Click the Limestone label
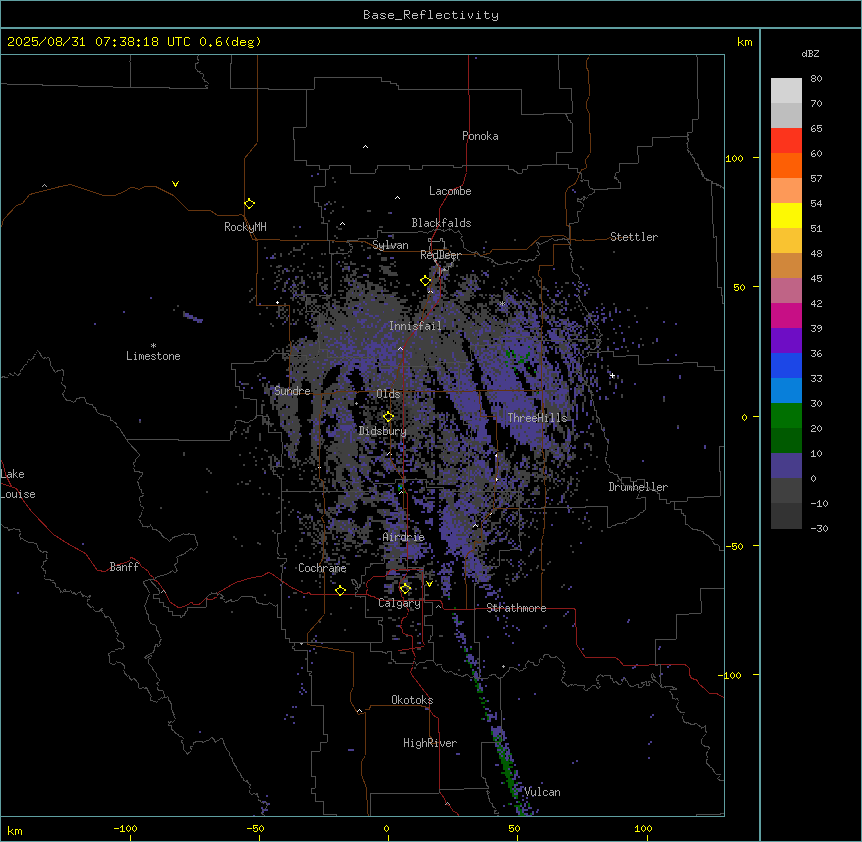The height and width of the screenshot is (842, 862). 153,356
